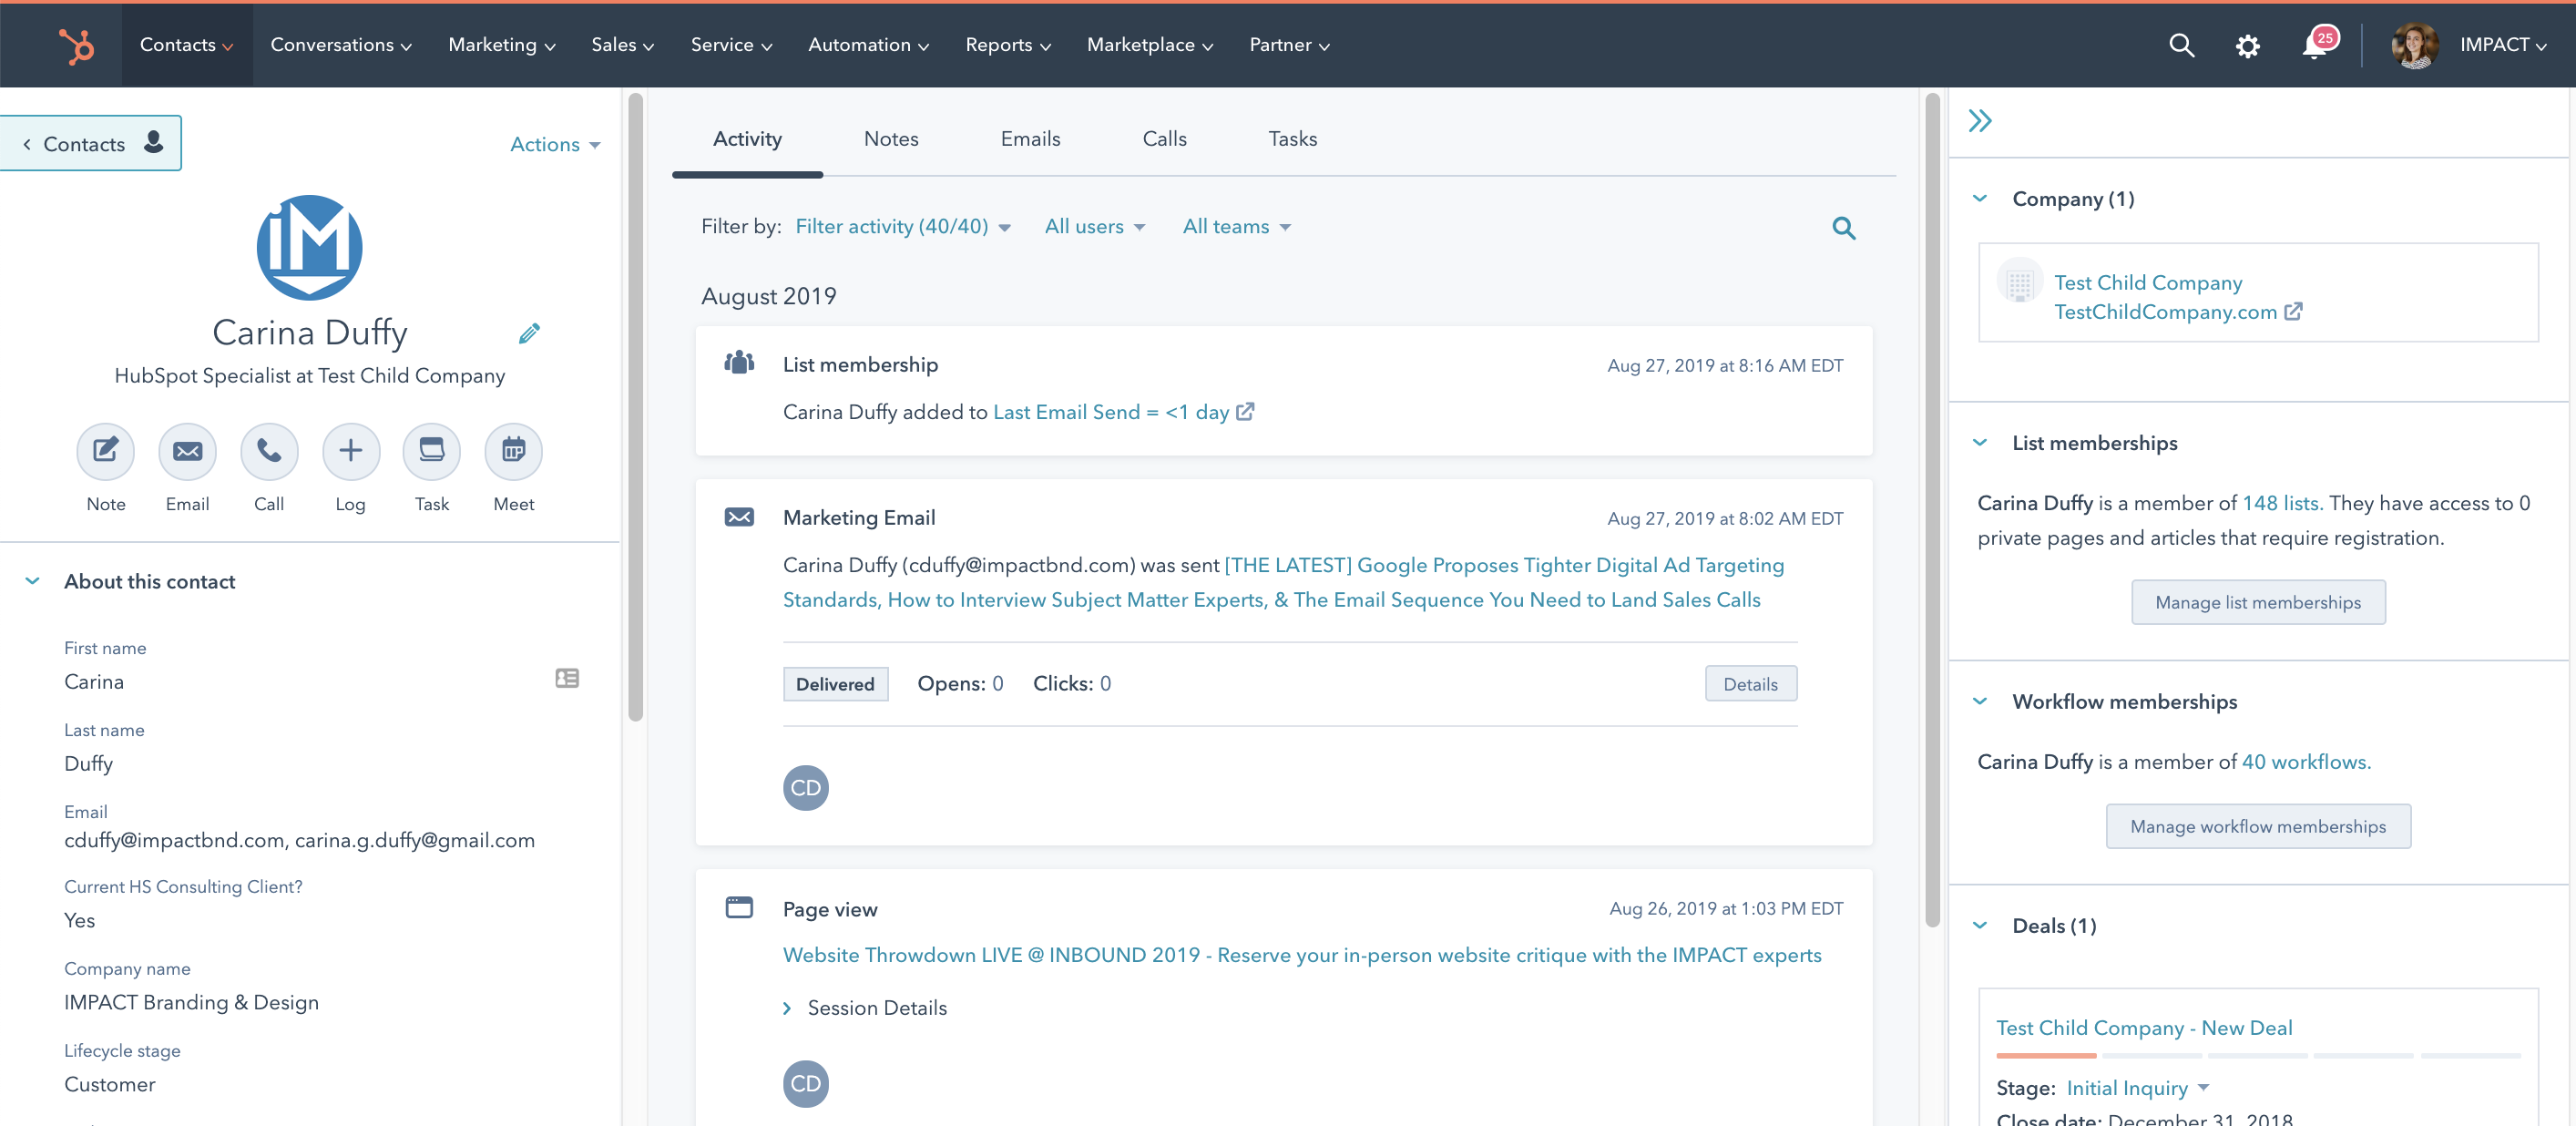Open the Sales navigation menu

point(623,45)
